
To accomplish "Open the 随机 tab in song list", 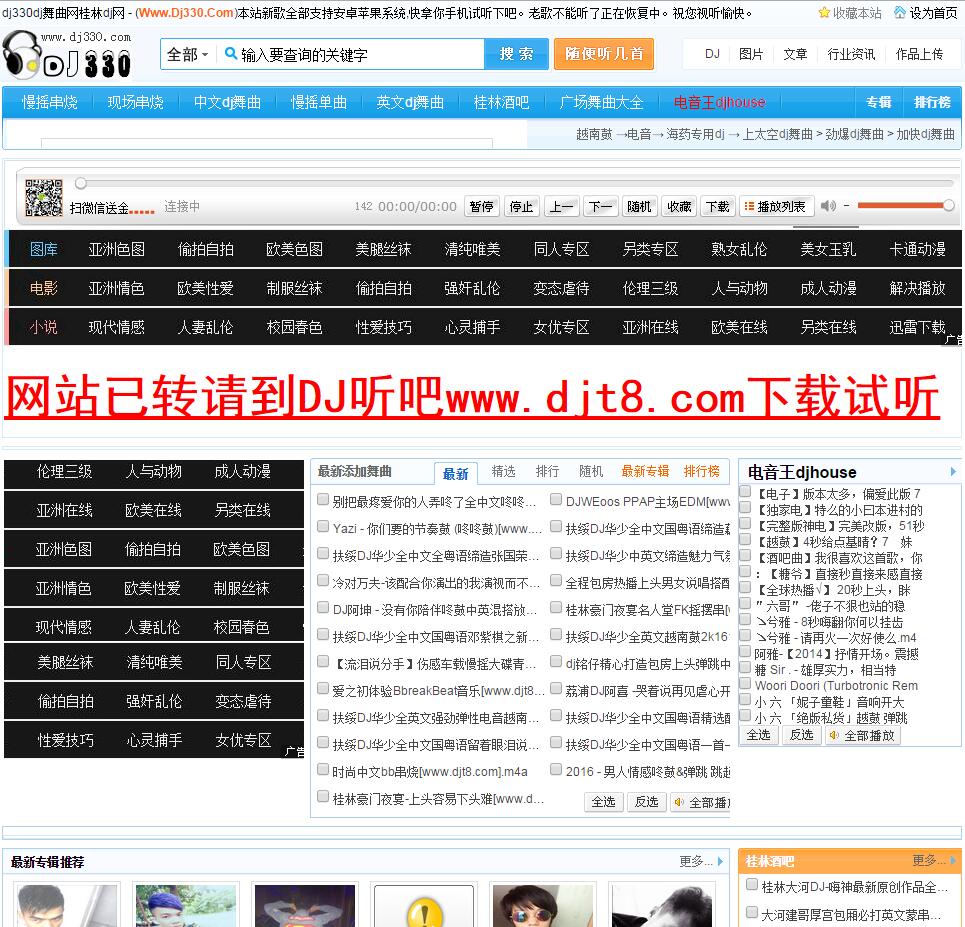I will [x=591, y=472].
